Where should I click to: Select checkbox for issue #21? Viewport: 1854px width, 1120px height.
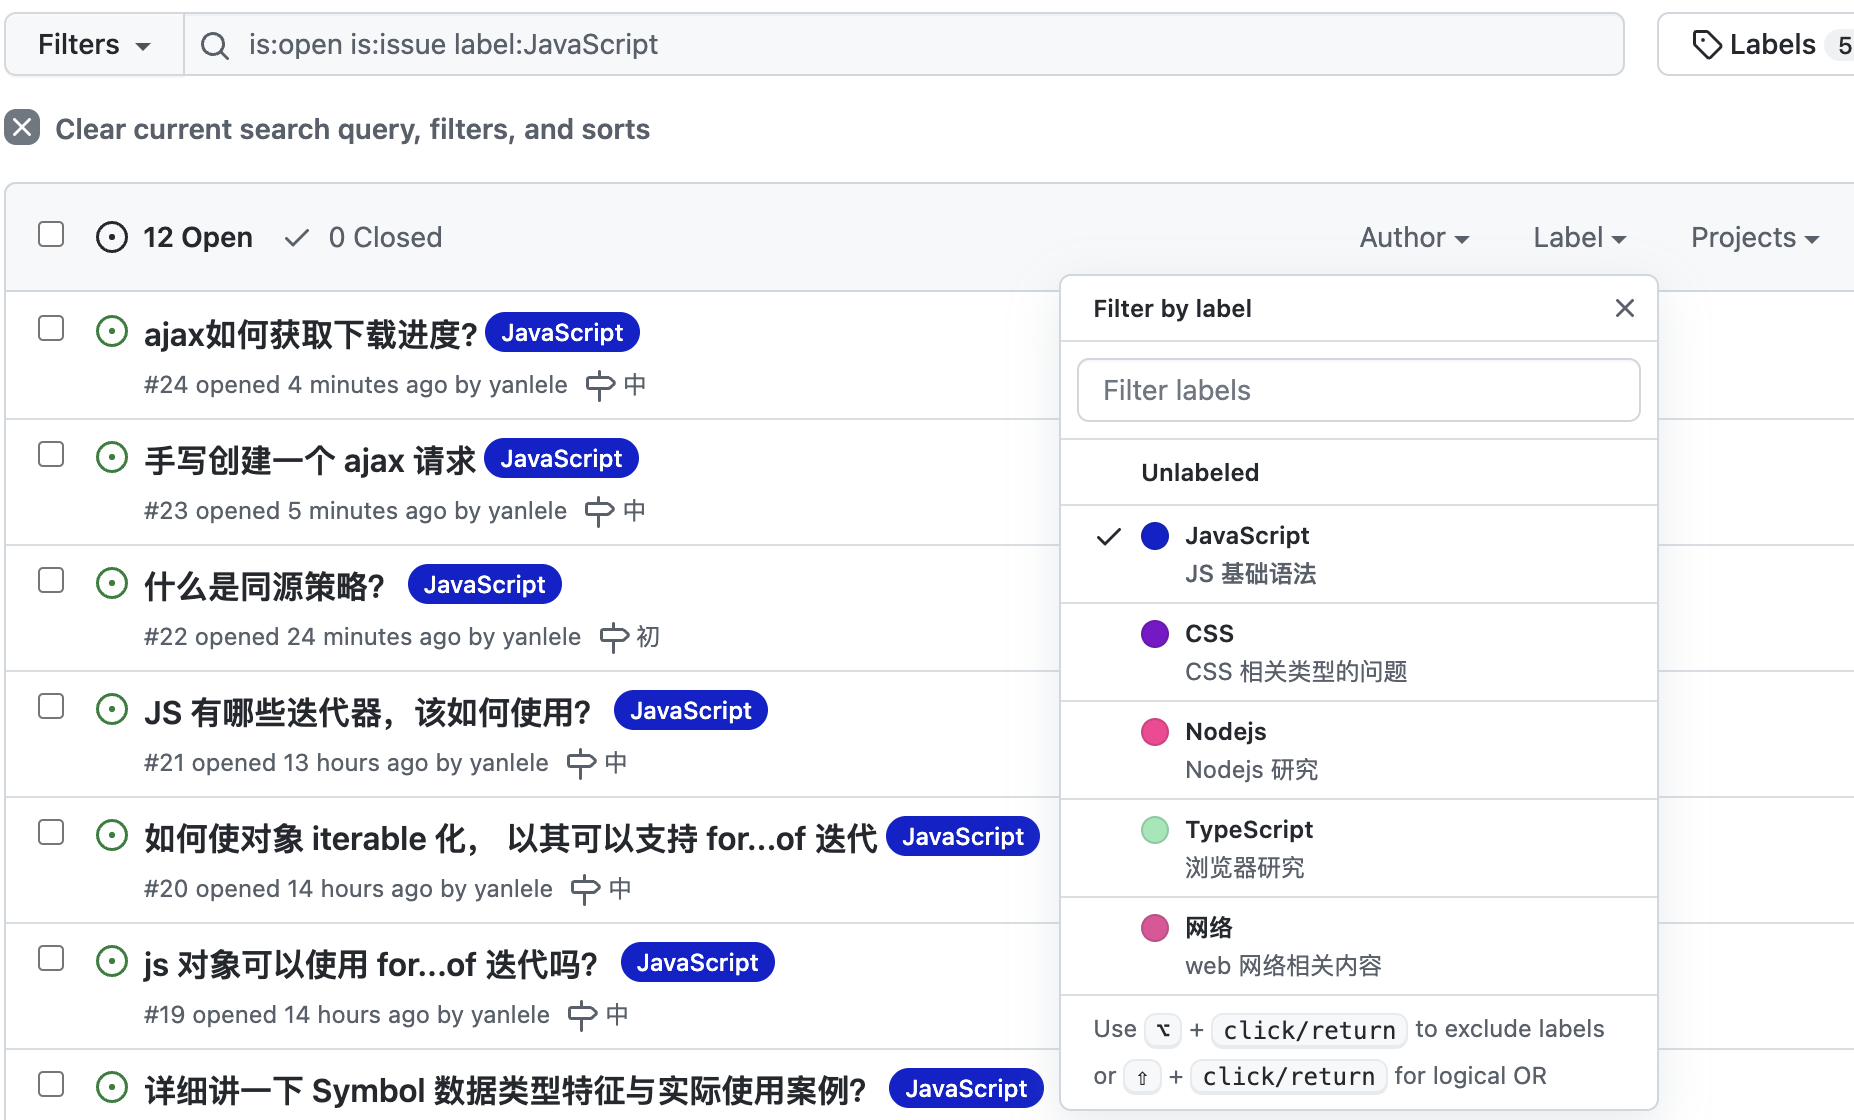(x=51, y=706)
